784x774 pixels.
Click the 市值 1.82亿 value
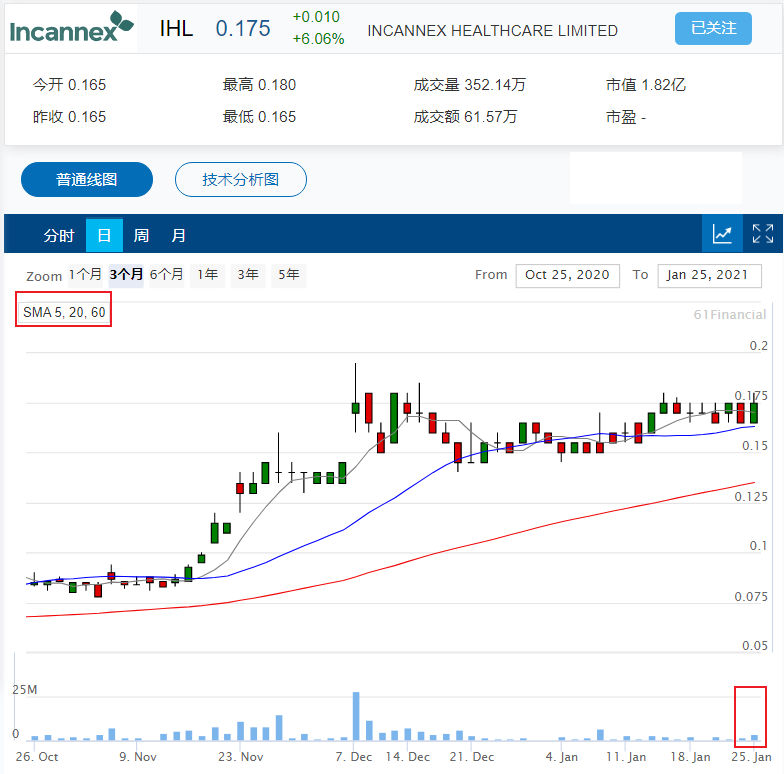tap(646, 84)
